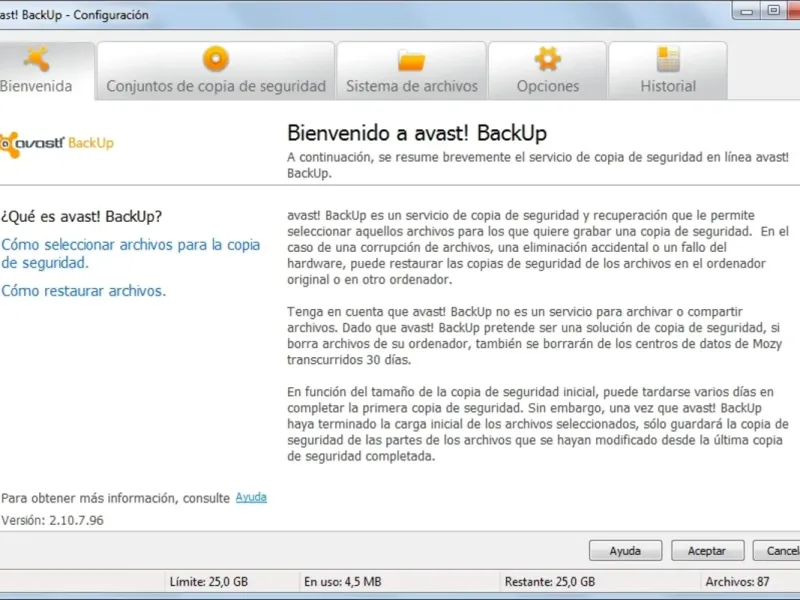Click the Bienvenida wrench icon
The image size is (800, 600).
(x=36, y=59)
